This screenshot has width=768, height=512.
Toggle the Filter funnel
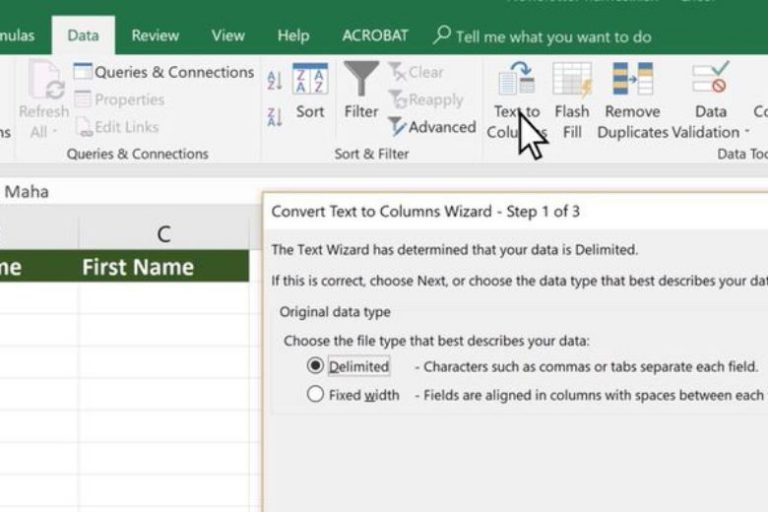(x=361, y=90)
